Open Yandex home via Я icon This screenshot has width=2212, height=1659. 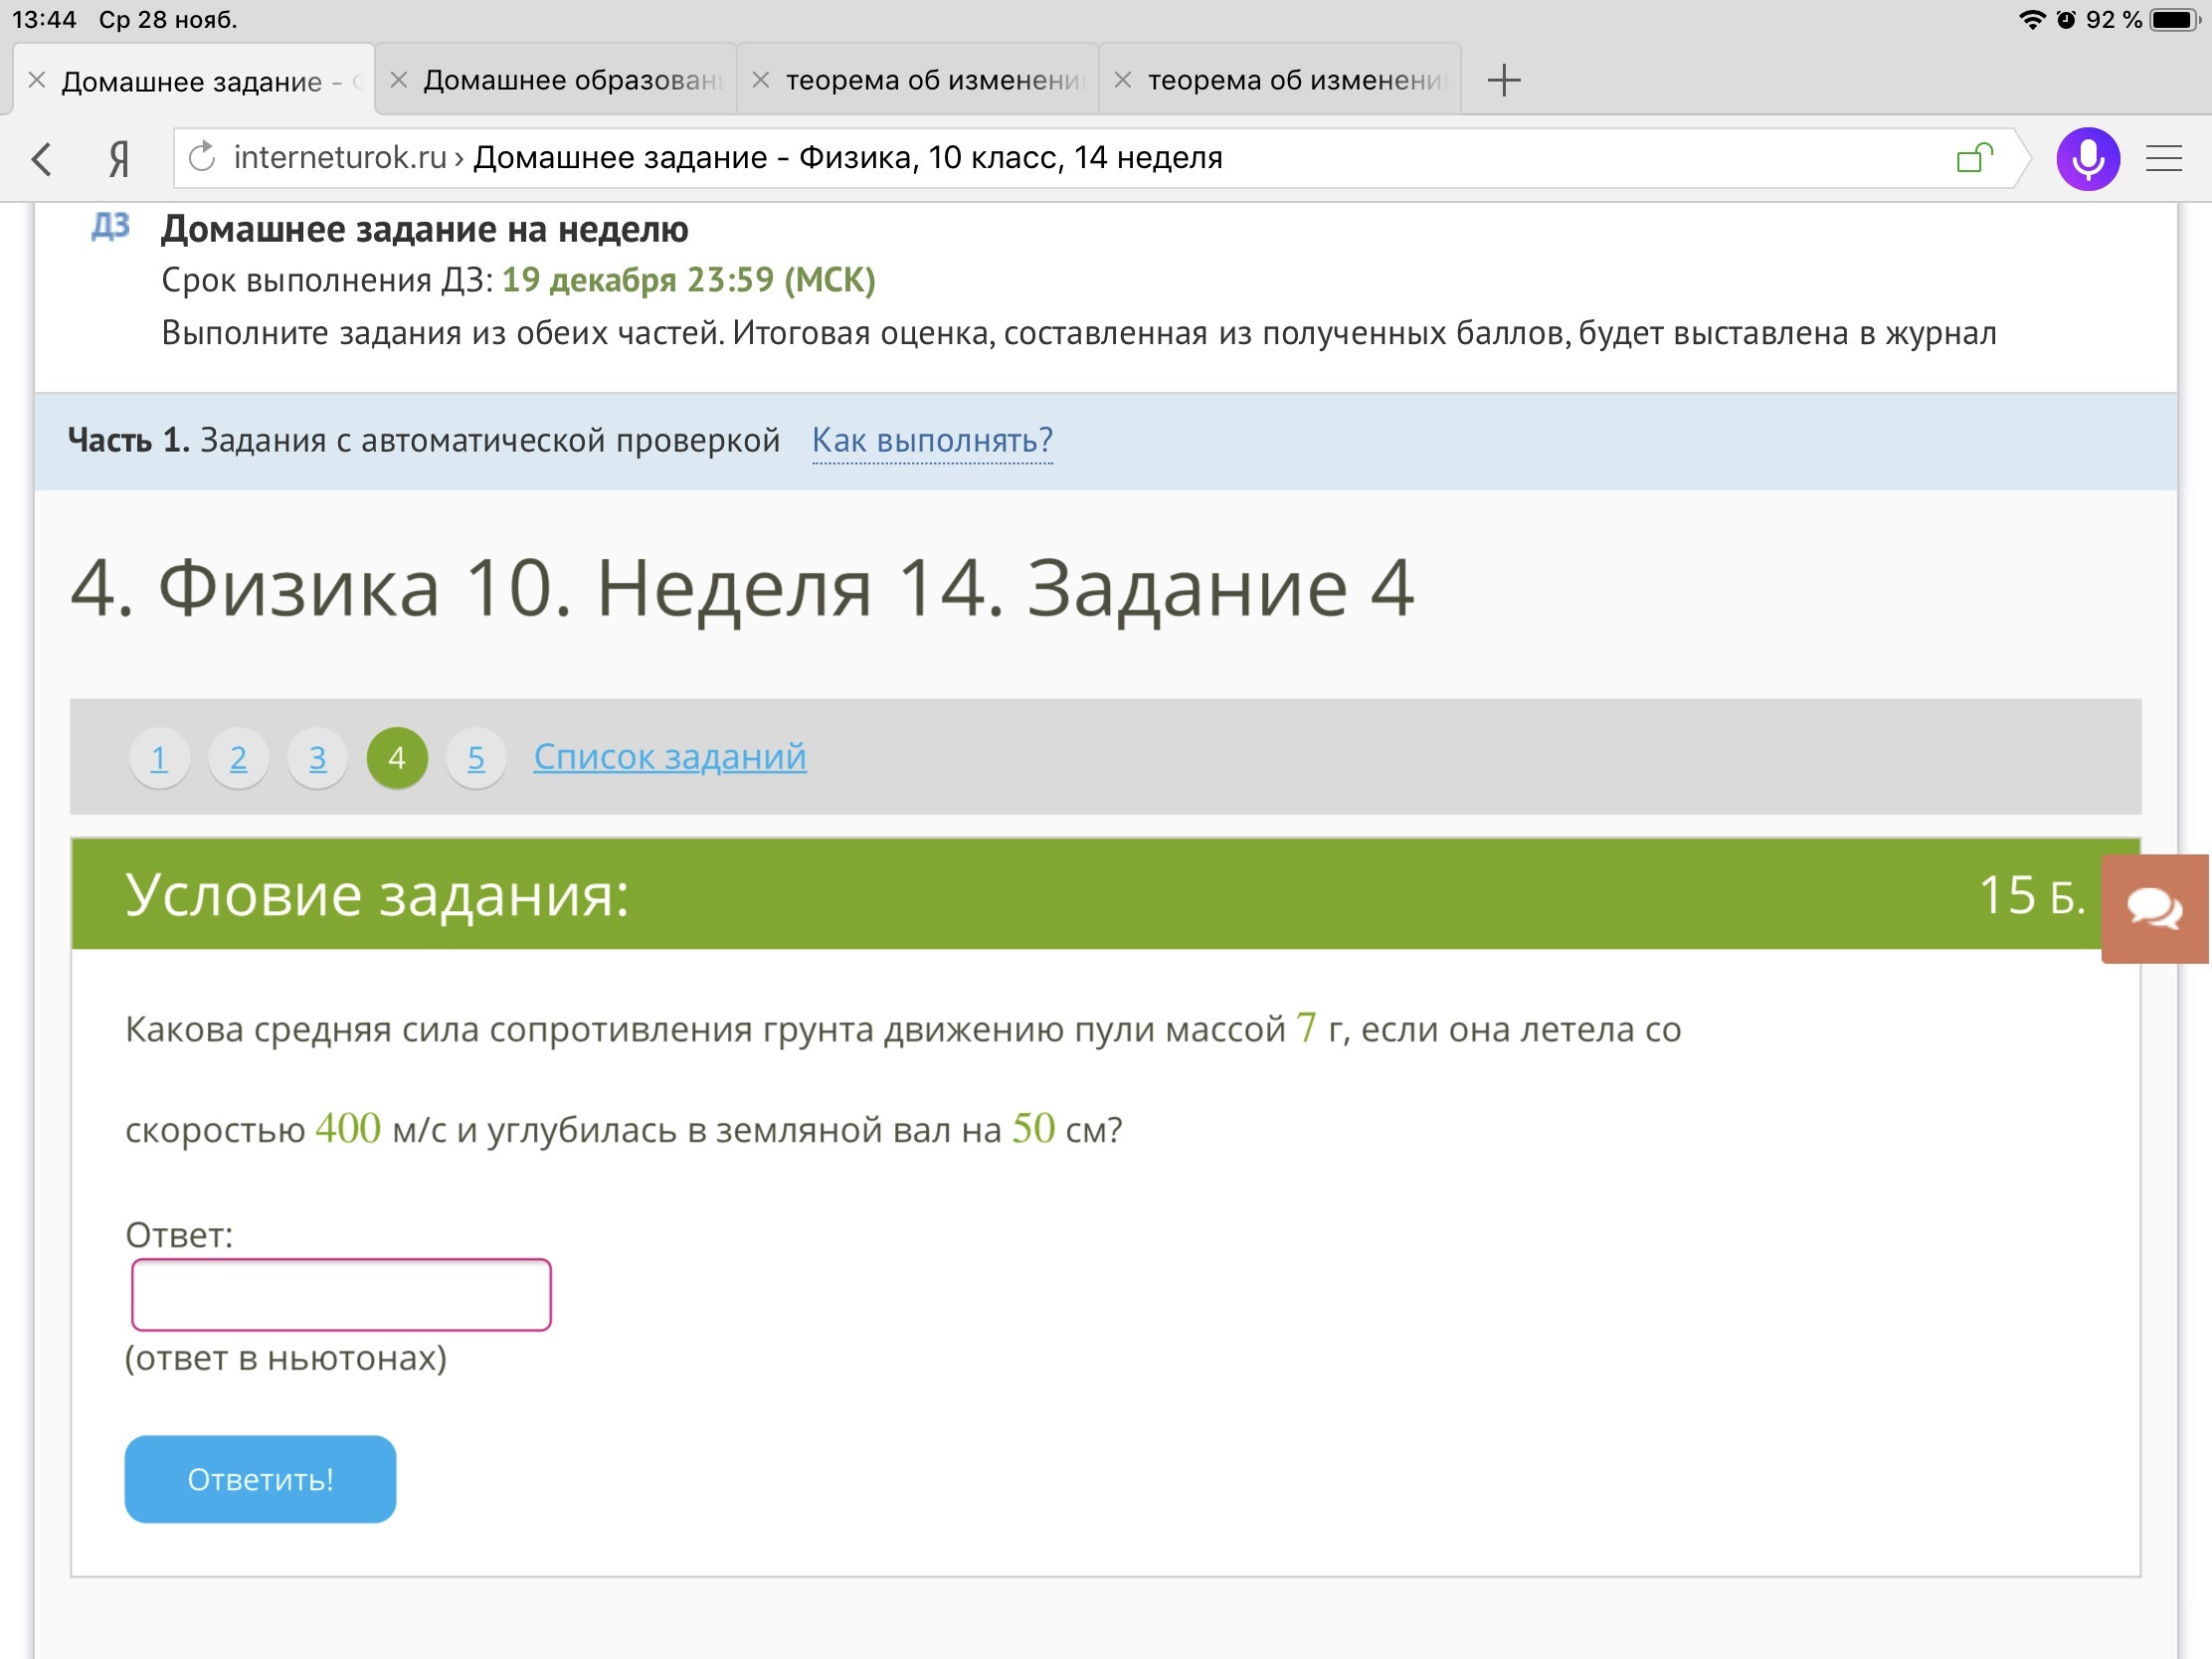click(119, 158)
